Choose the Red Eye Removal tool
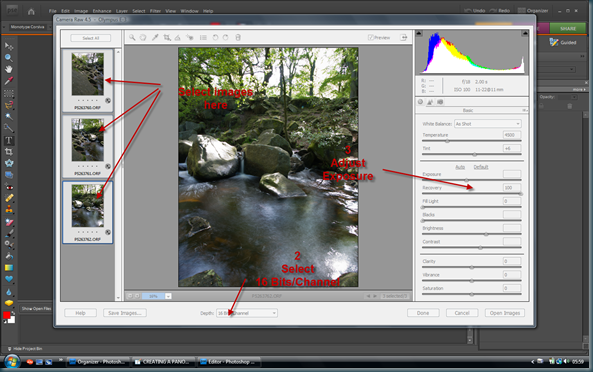Image resolution: width=593 pixels, height=372 pixels. coord(189,37)
